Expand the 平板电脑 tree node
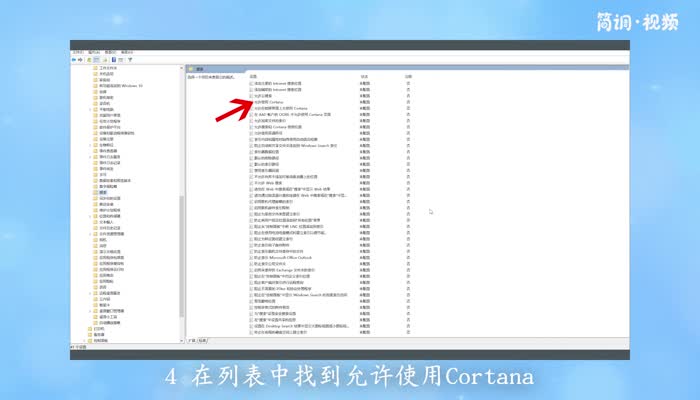The width and height of the screenshot is (700, 400). click(90, 109)
